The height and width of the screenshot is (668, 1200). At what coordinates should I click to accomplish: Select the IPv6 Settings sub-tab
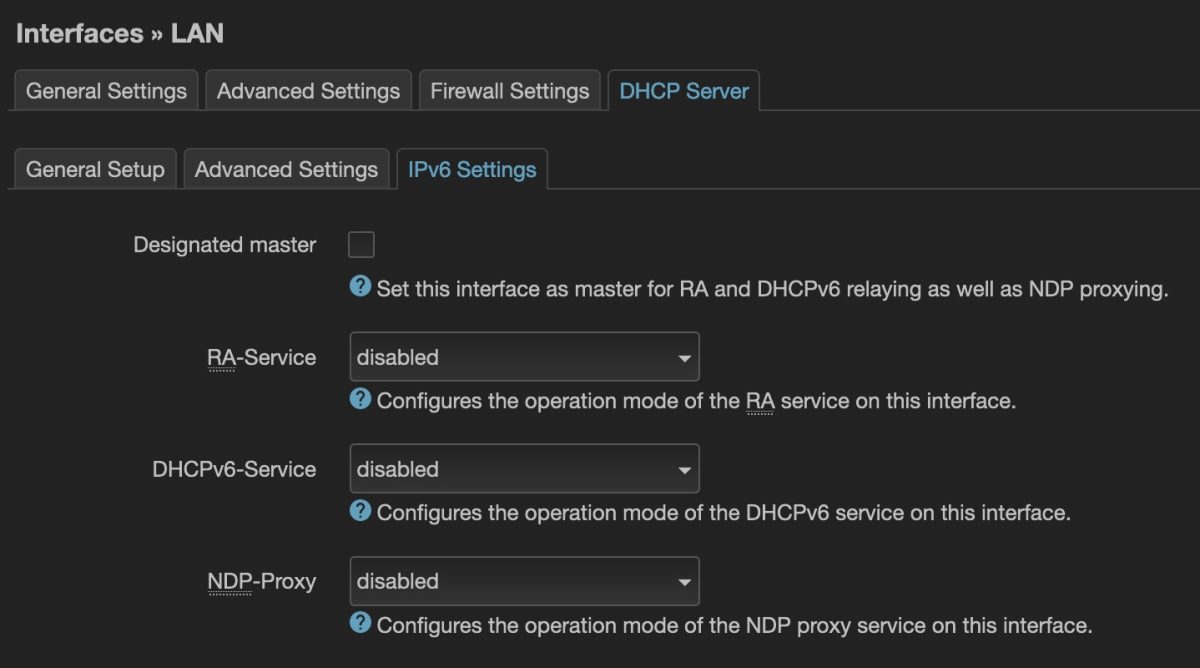coord(472,169)
